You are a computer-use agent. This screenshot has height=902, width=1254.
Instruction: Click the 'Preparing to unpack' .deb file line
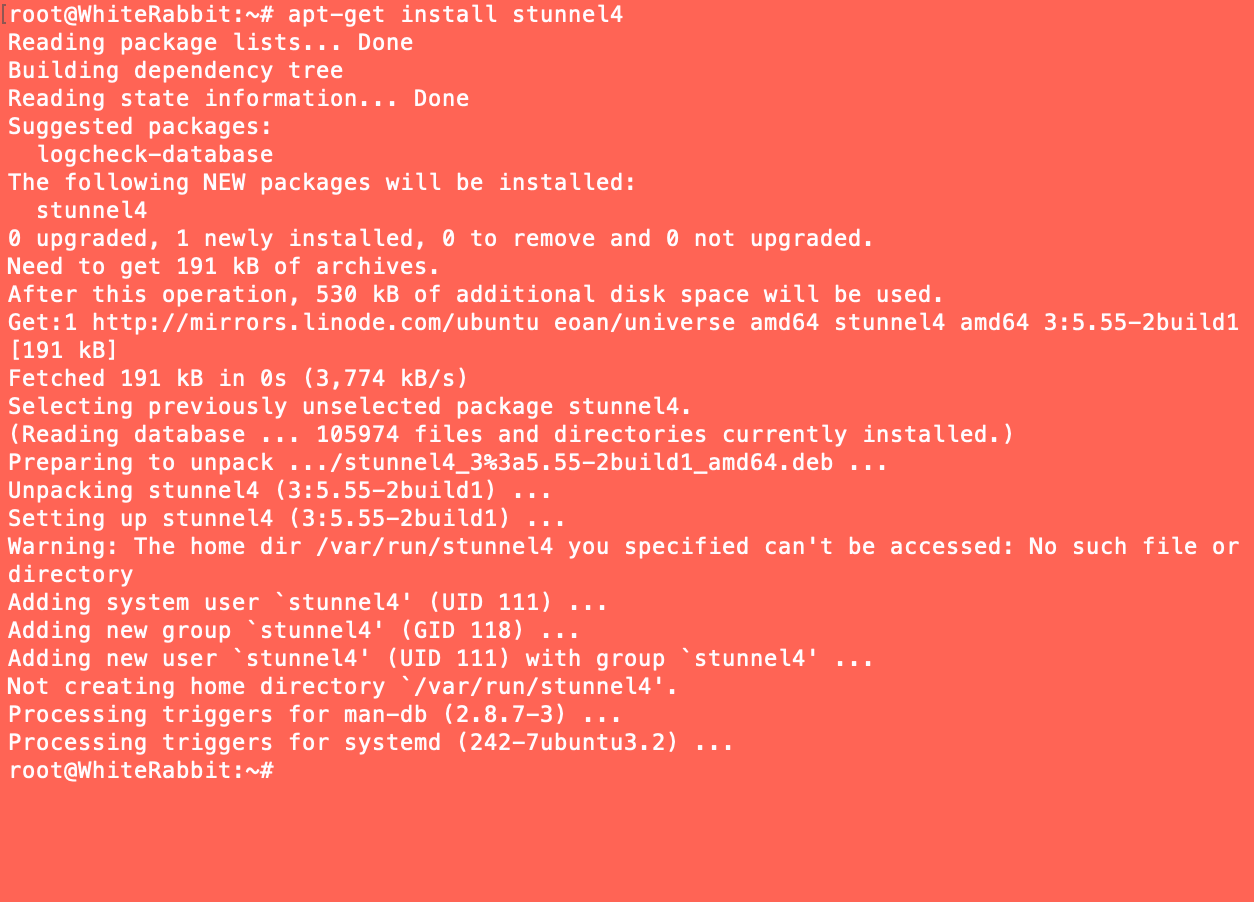point(448,463)
